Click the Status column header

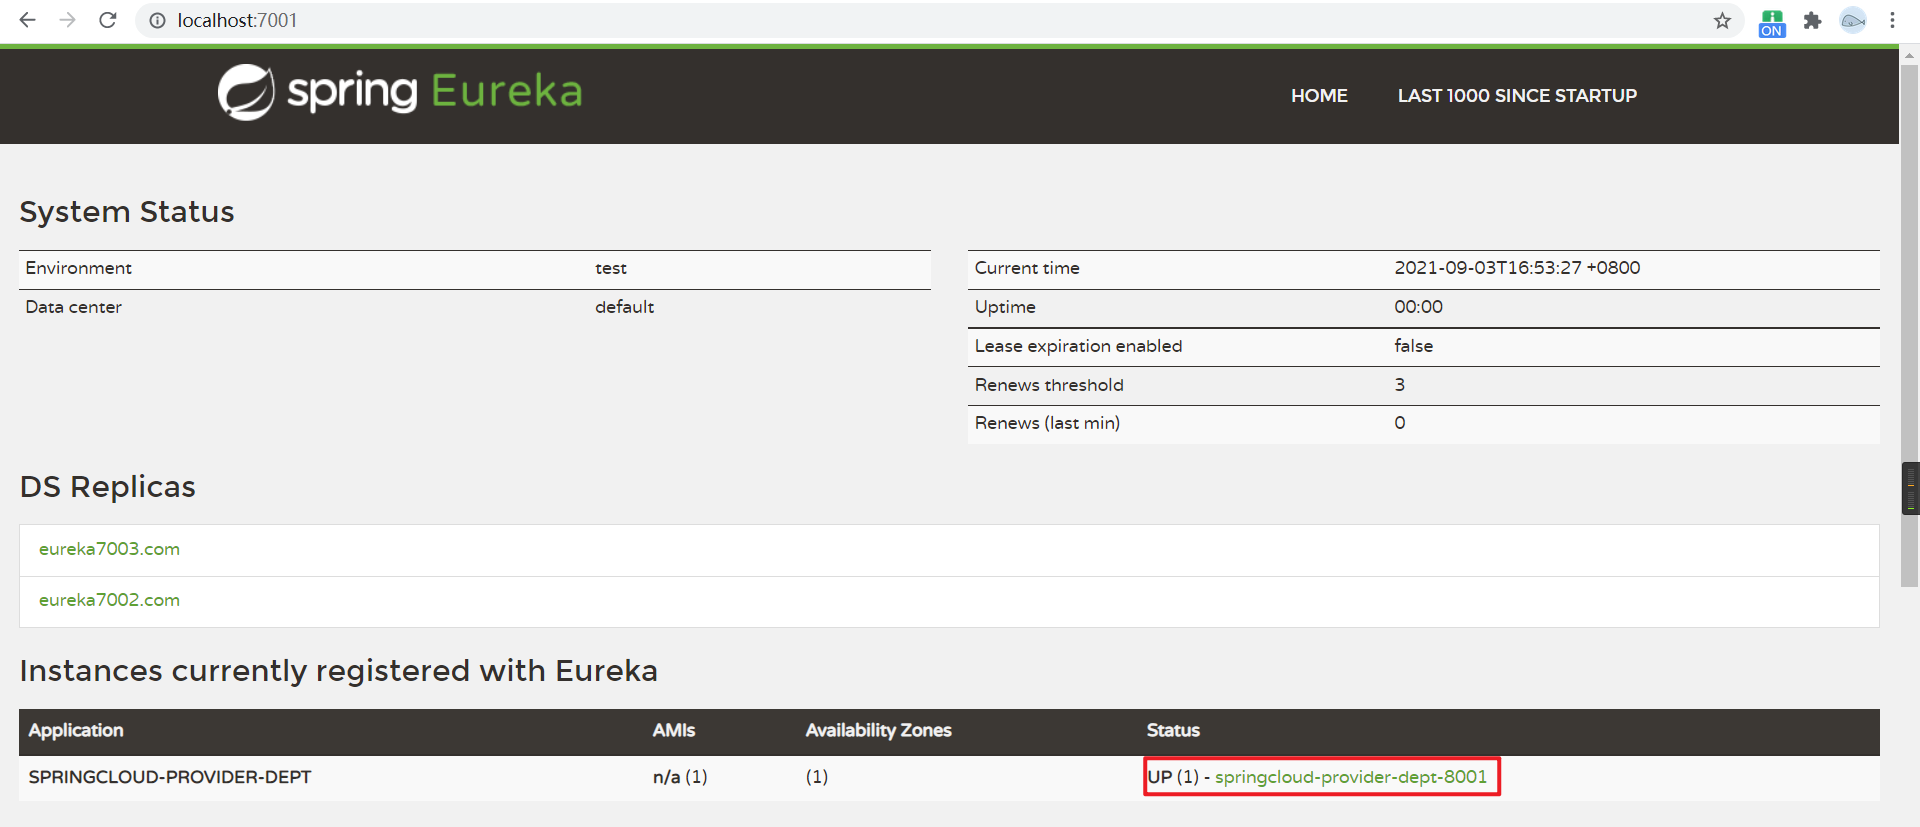[1173, 731]
